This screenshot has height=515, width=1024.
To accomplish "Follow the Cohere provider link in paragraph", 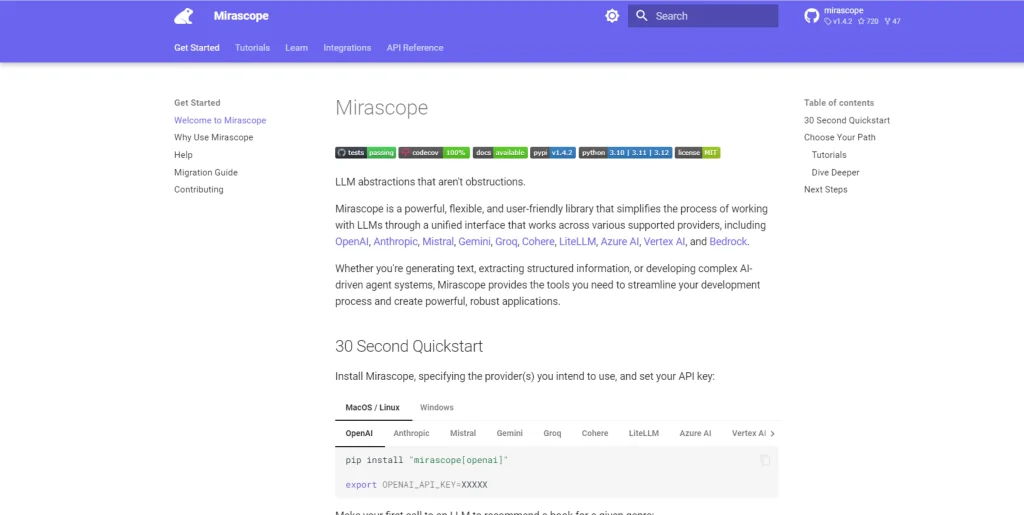I will tap(537, 242).
